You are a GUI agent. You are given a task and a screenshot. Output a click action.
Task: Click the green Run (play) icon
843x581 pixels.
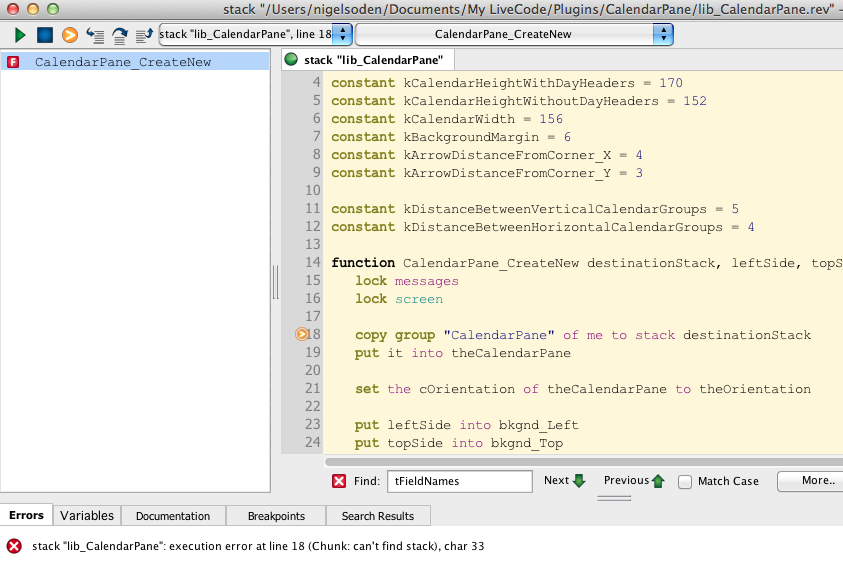[20, 35]
